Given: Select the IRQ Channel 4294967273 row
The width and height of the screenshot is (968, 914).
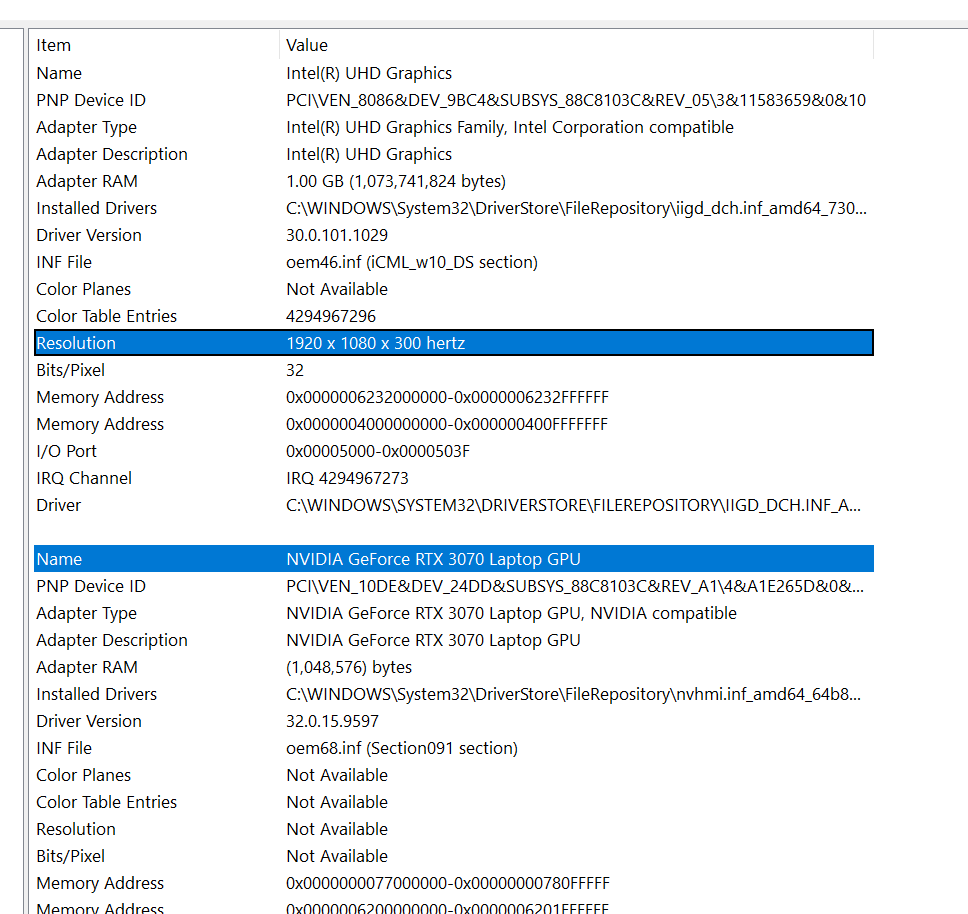Looking at the screenshot, I should click(454, 478).
